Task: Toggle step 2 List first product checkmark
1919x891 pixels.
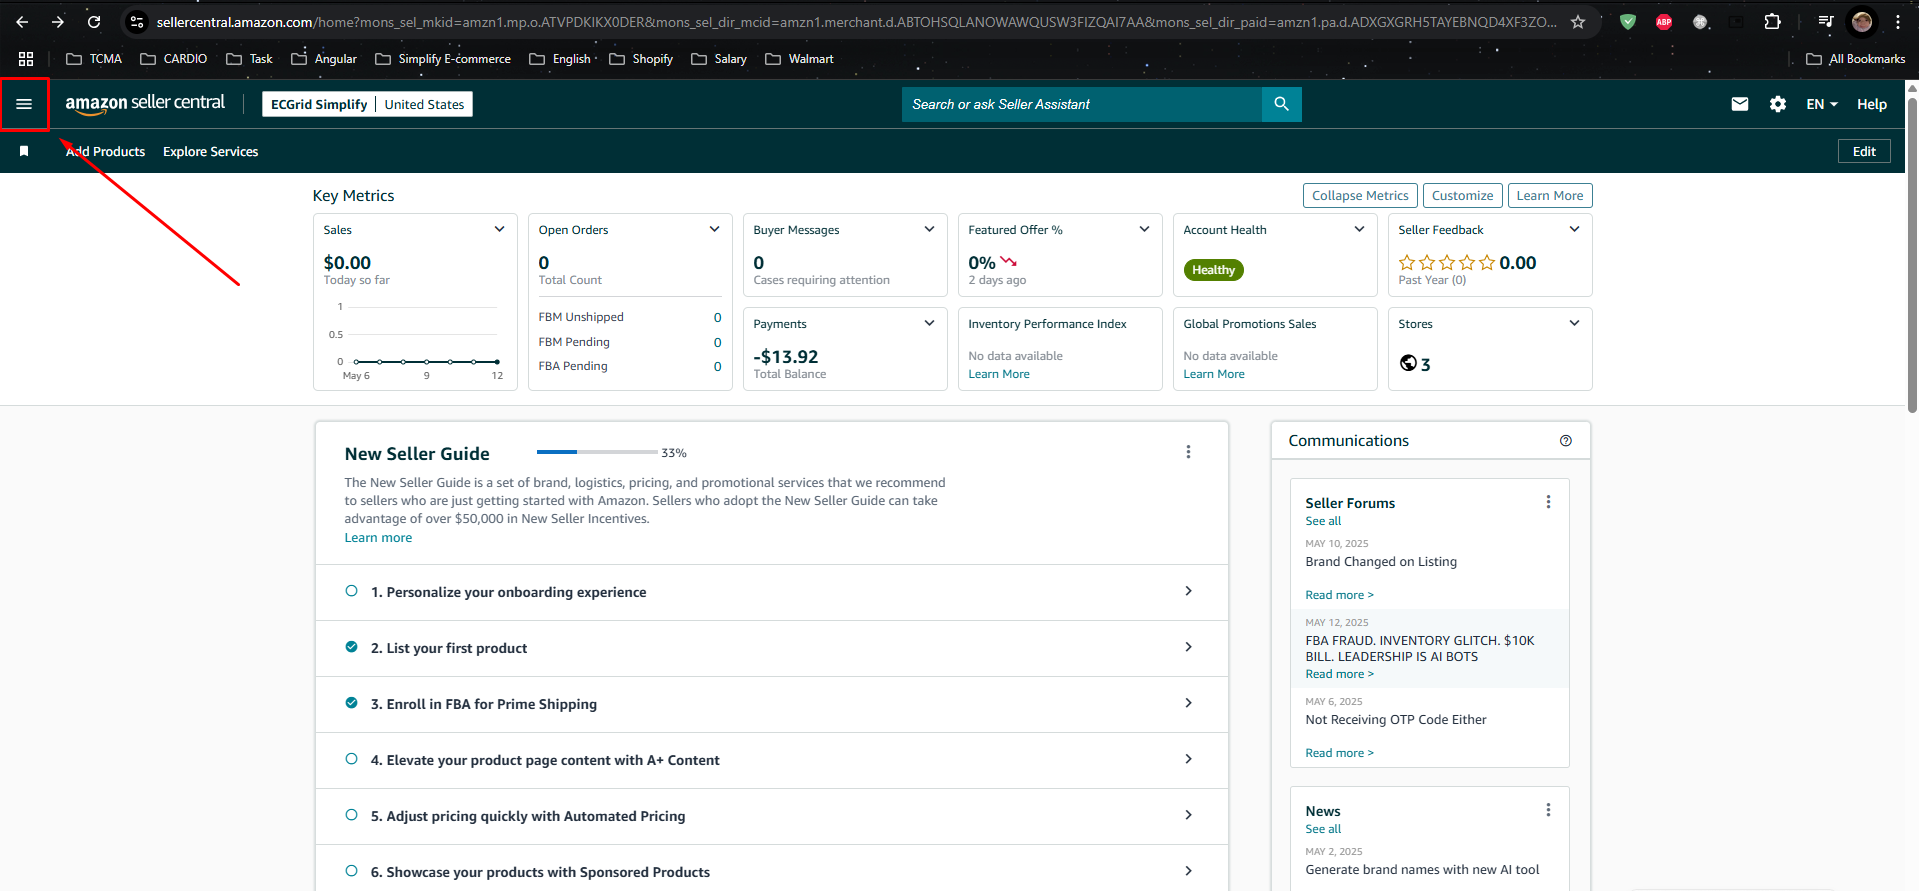Action: [351, 647]
